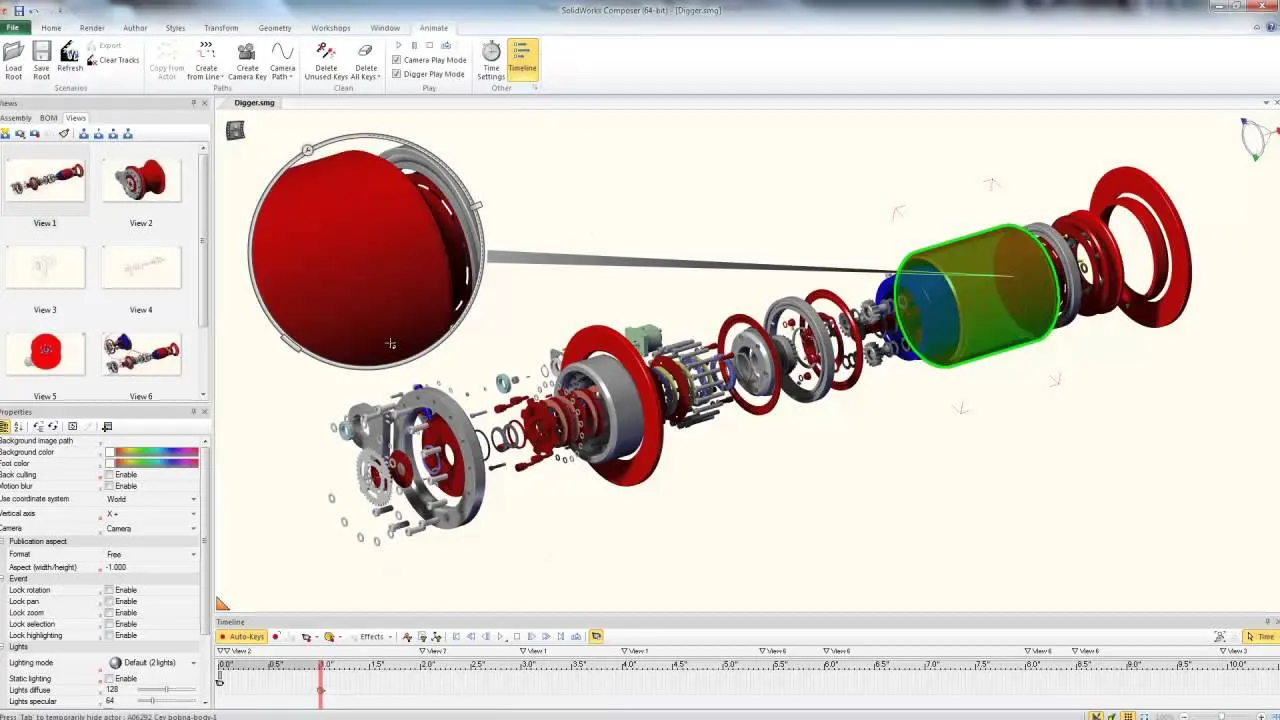Click the first icon in Views panel toolbar

click(x=5, y=134)
